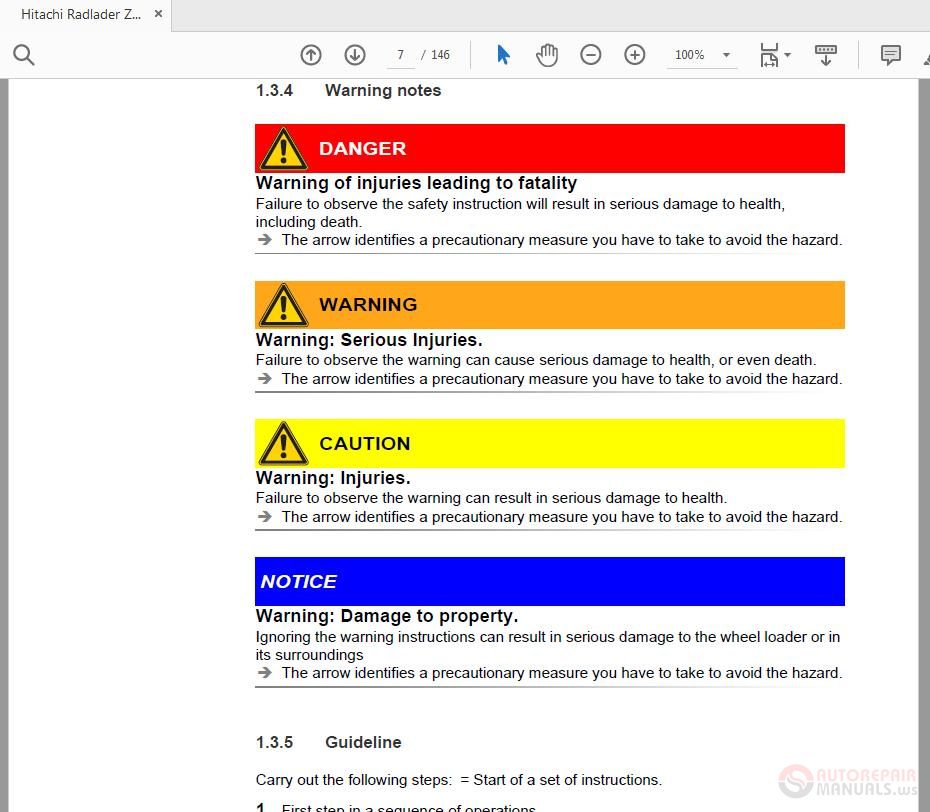The height and width of the screenshot is (812, 930).
Task: Open the search magnifier tool
Action: 24,55
